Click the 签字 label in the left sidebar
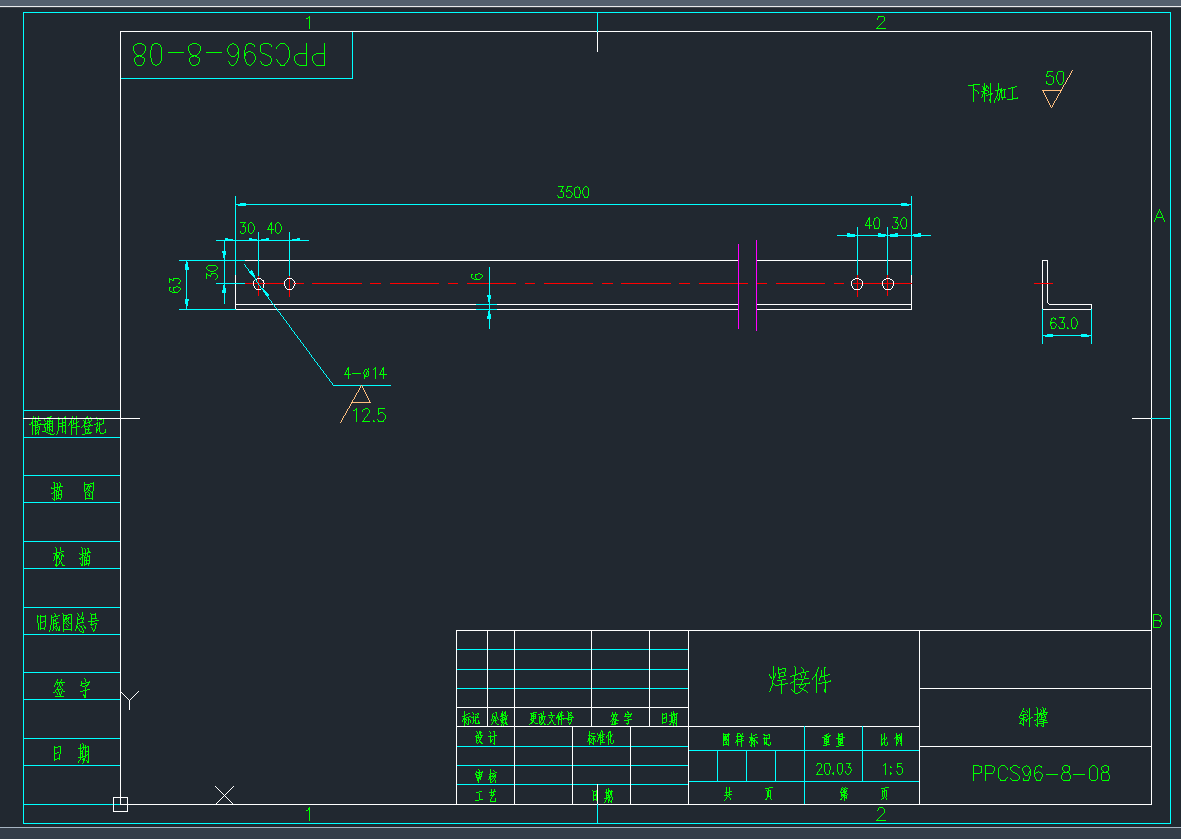 coord(72,688)
